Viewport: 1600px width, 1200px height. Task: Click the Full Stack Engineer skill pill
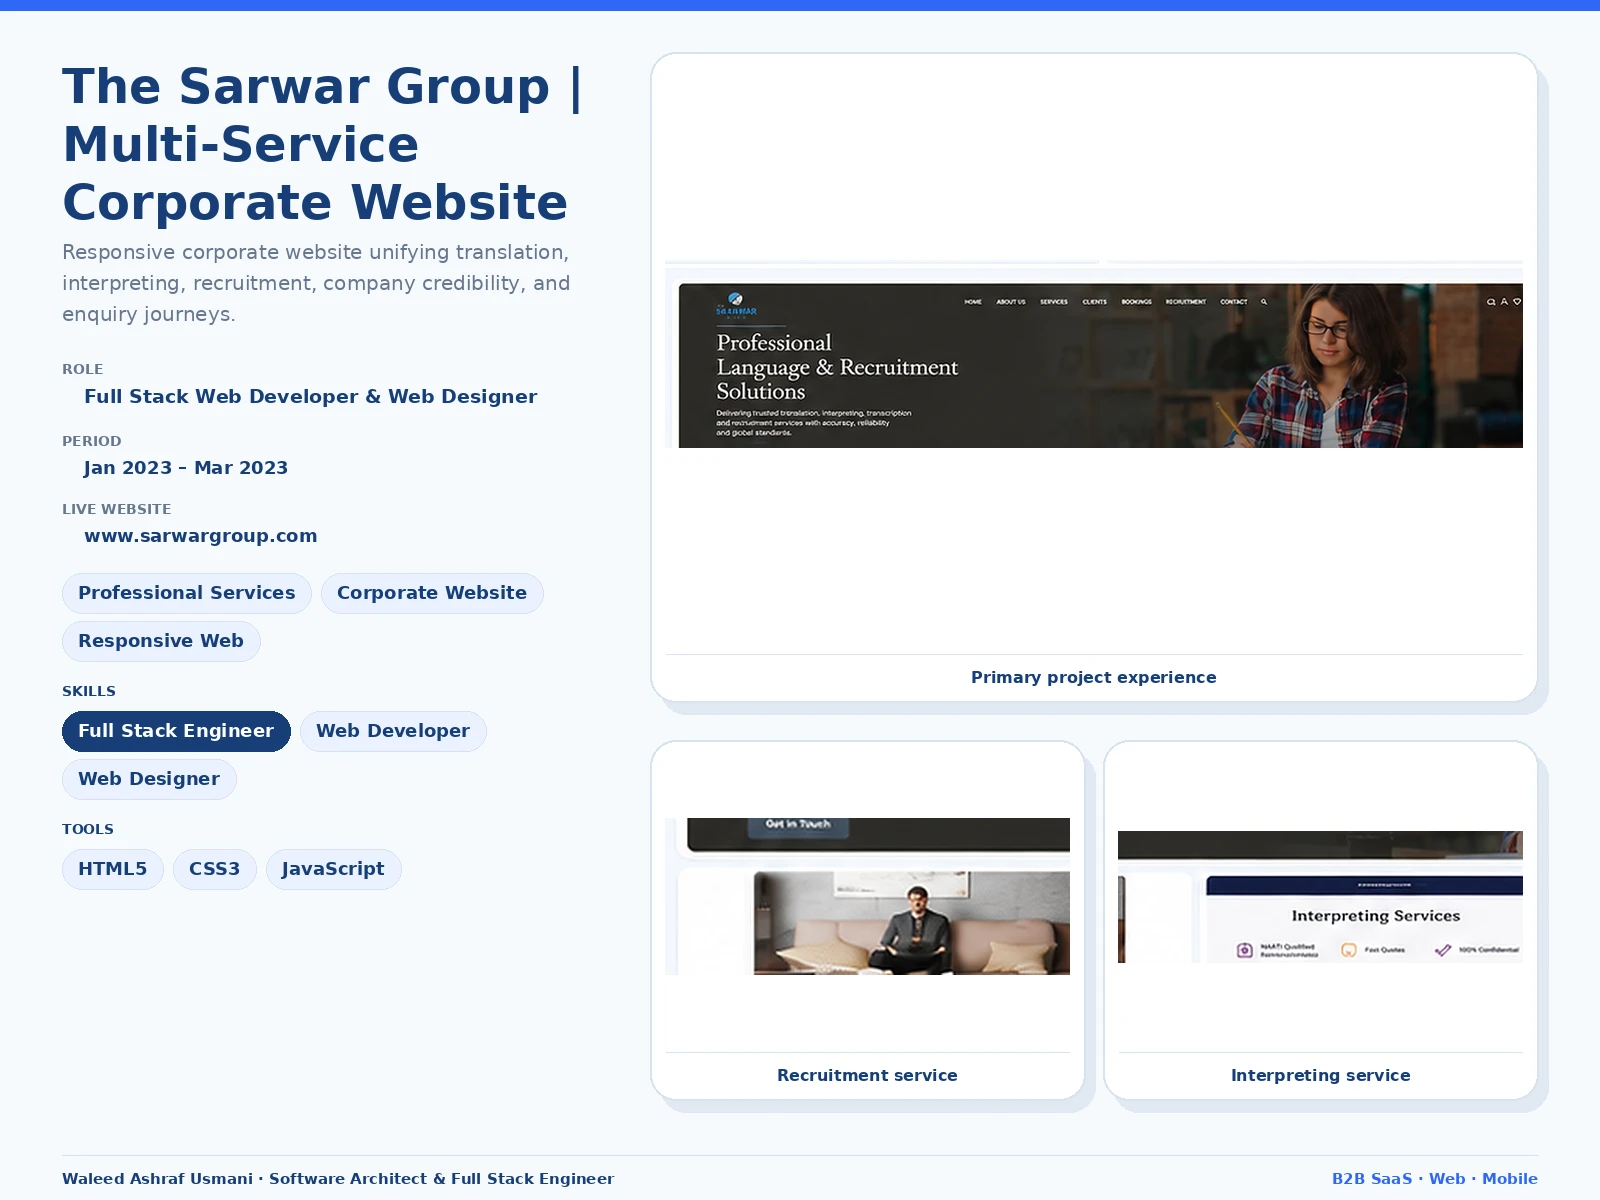tap(176, 731)
